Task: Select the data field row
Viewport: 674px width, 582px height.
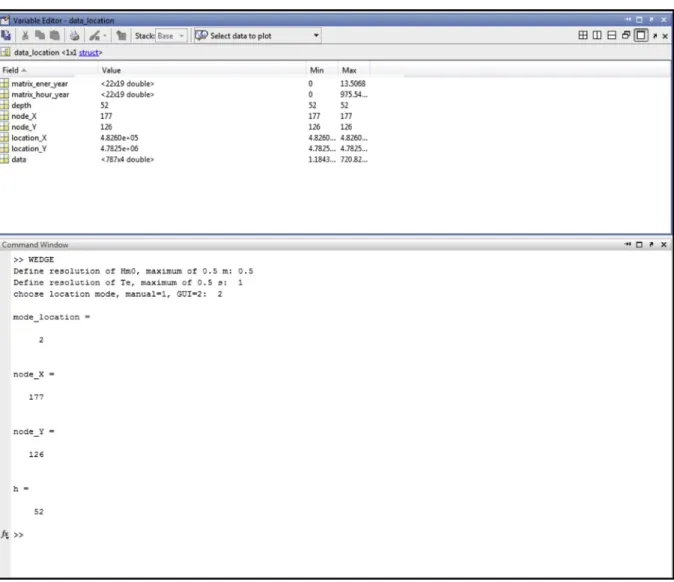Action: (x=185, y=159)
